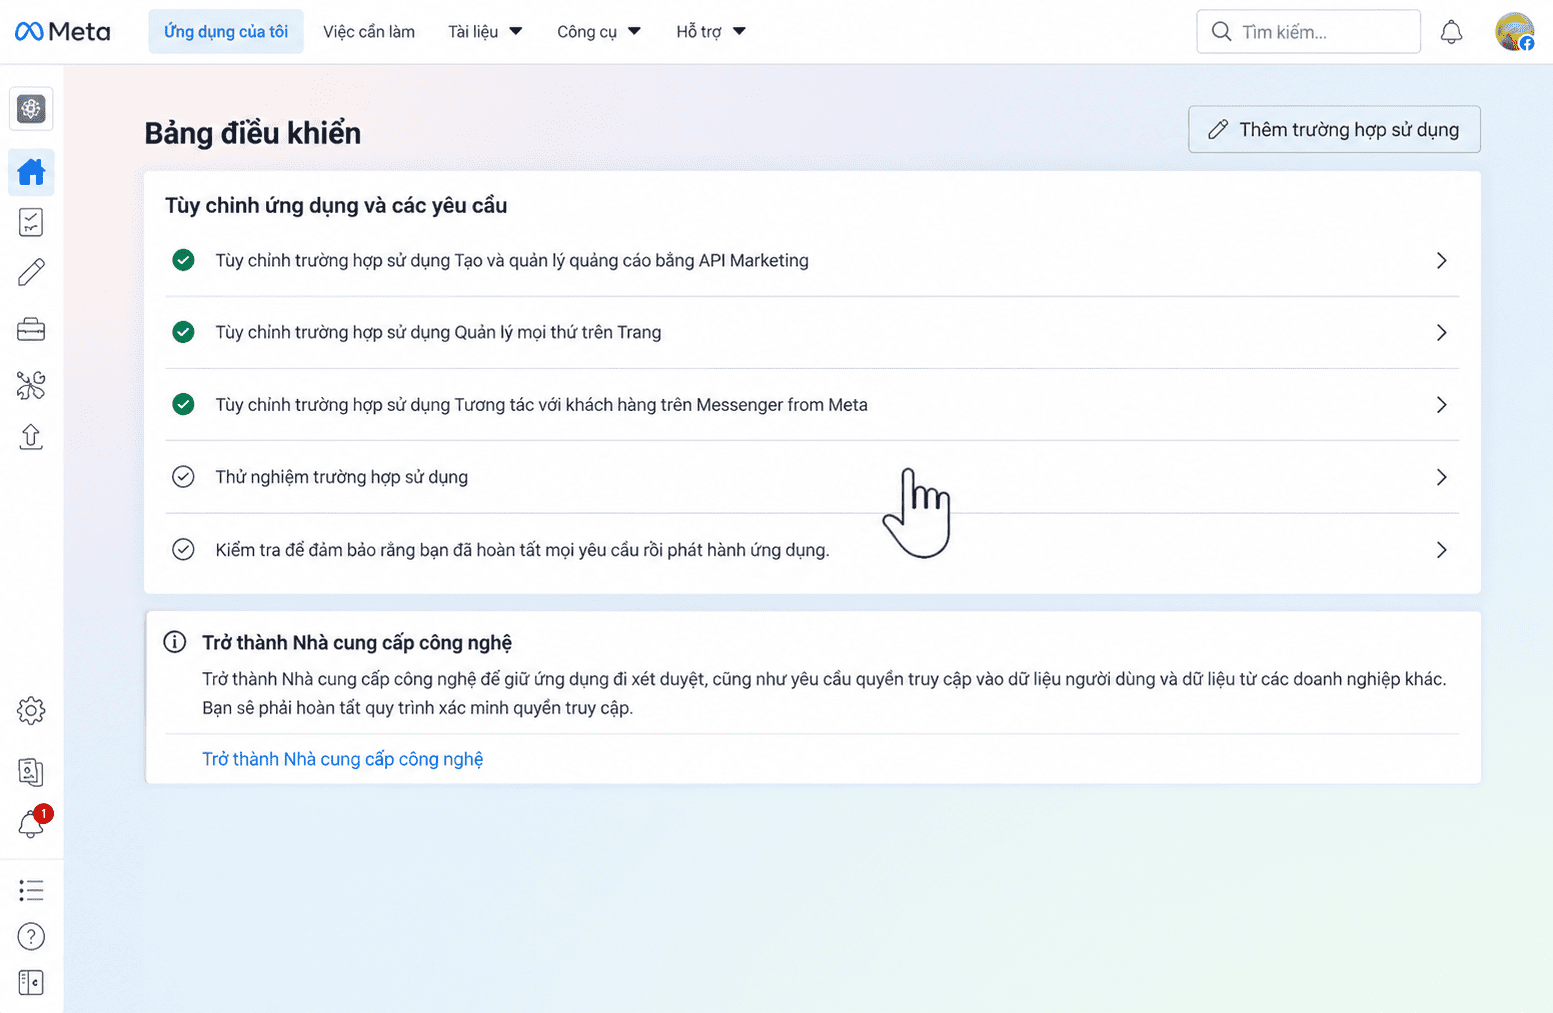The width and height of the screenshot is (1553, 1013).
Task: Open the Tài liệu dropdown menu
Action: coord(485,32)
